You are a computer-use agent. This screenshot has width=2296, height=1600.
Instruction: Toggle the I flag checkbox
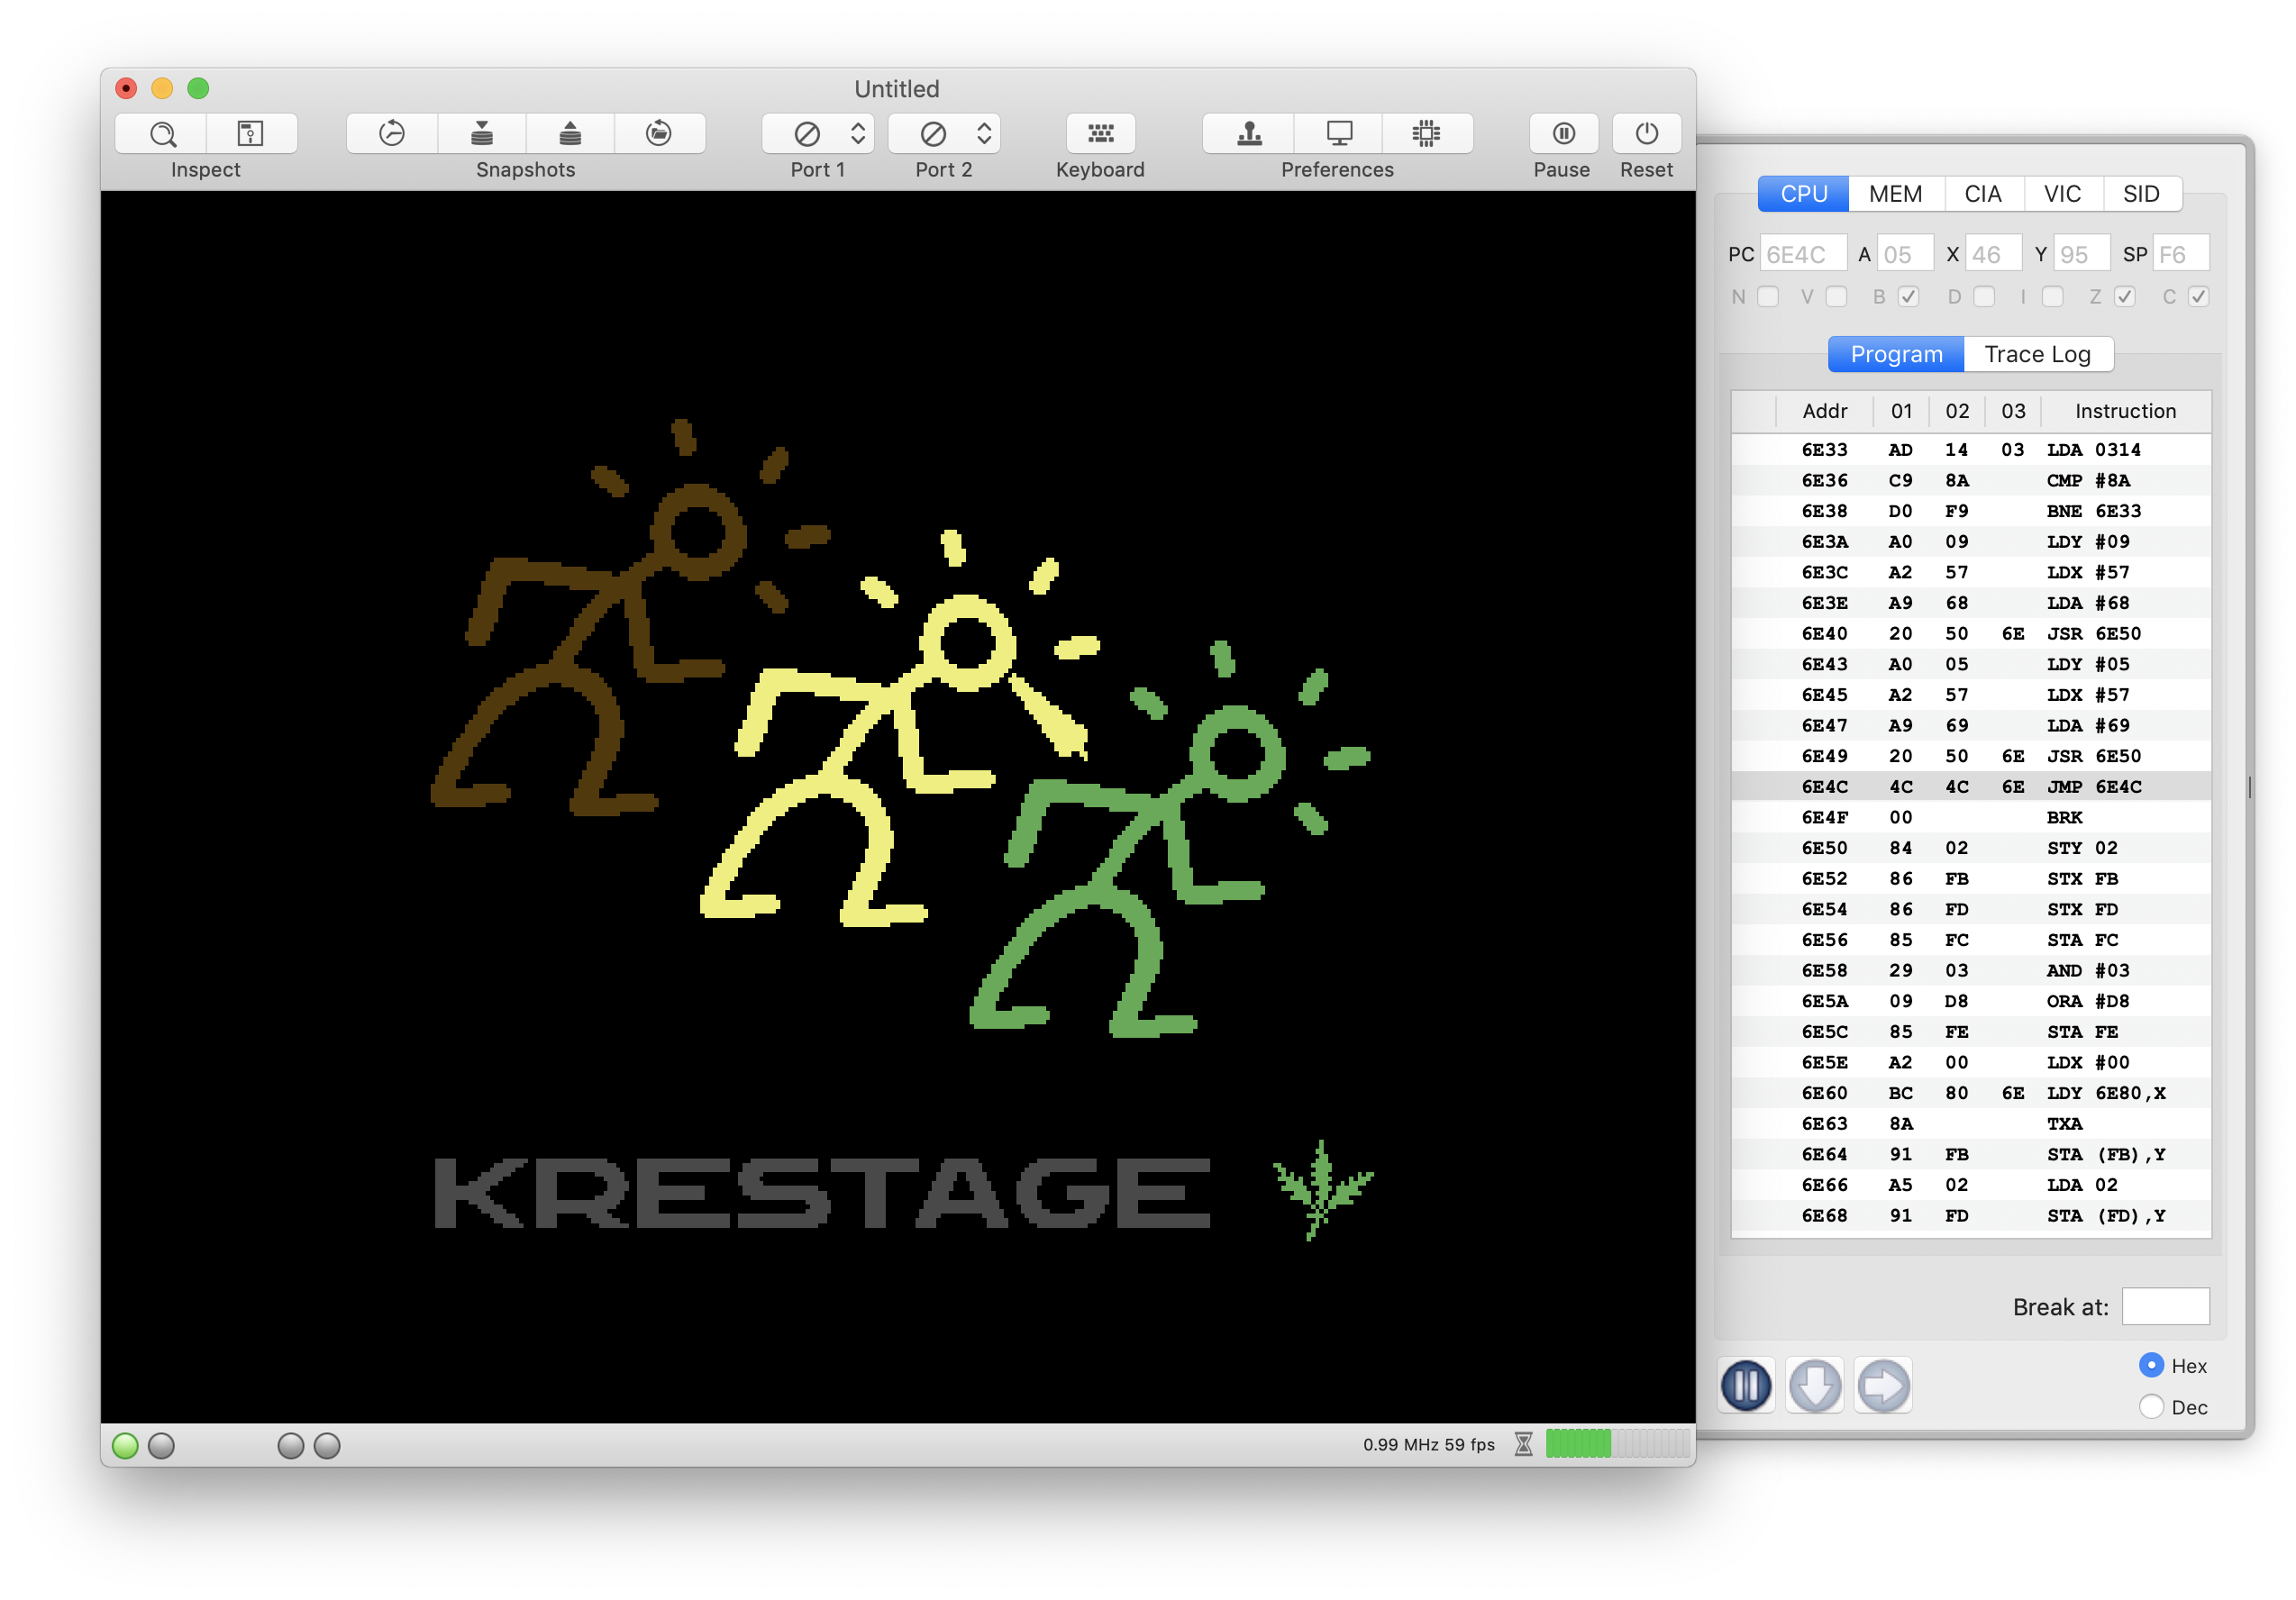tap(2052, 297)
